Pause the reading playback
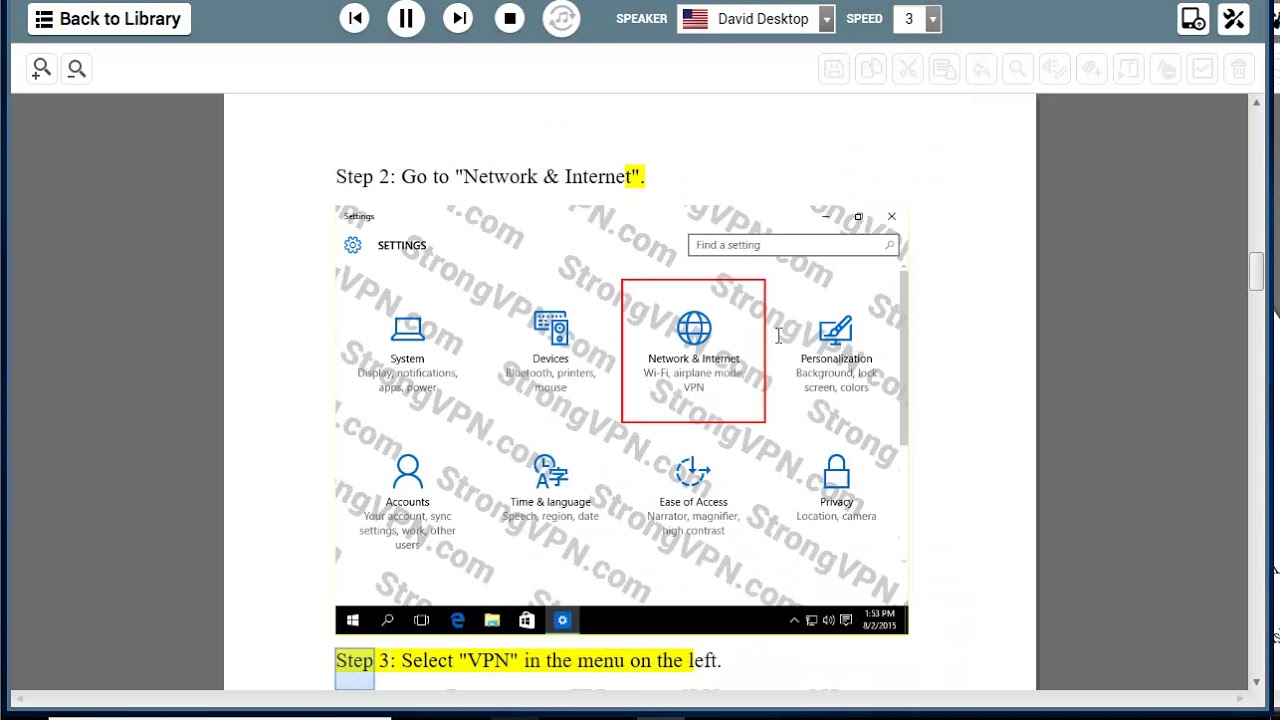1280x720 pixels. point(406,18)
